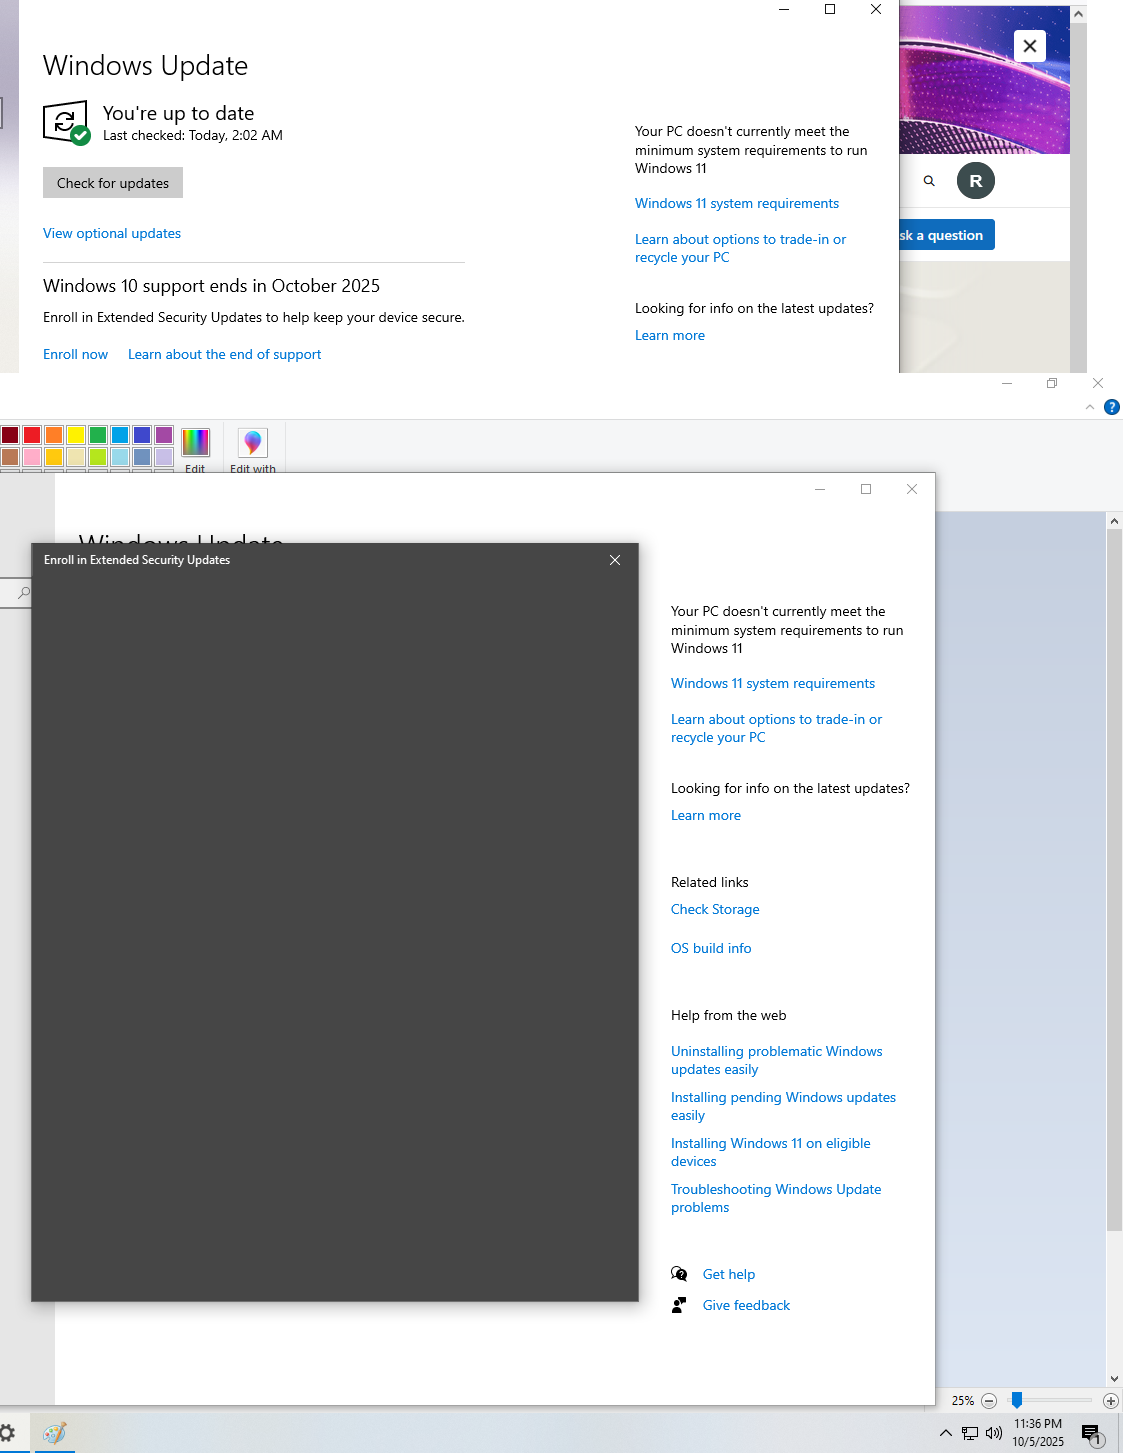
Task: Pick the green color swatch
Action: [98, 434]
